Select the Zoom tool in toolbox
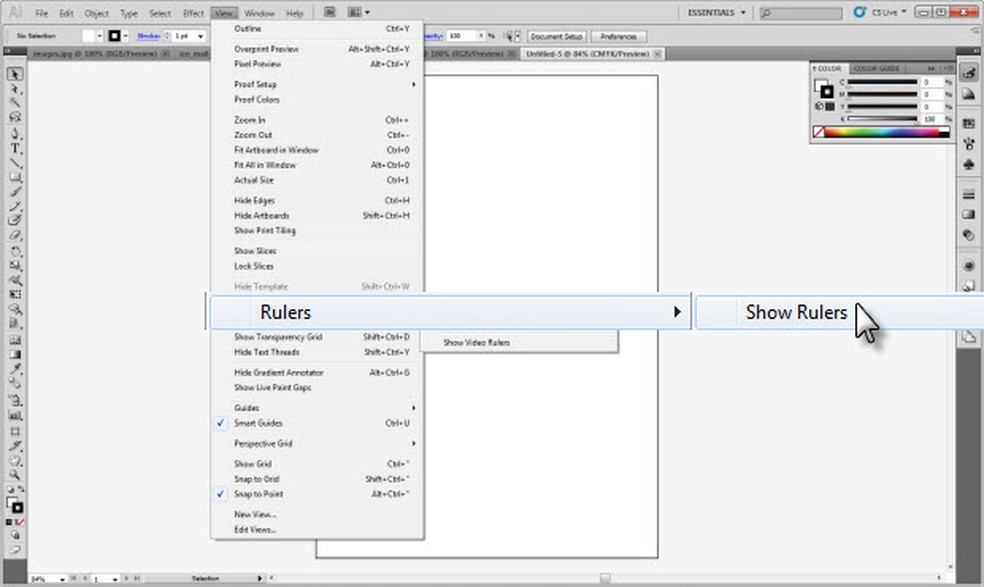 [x=15, y=475]
